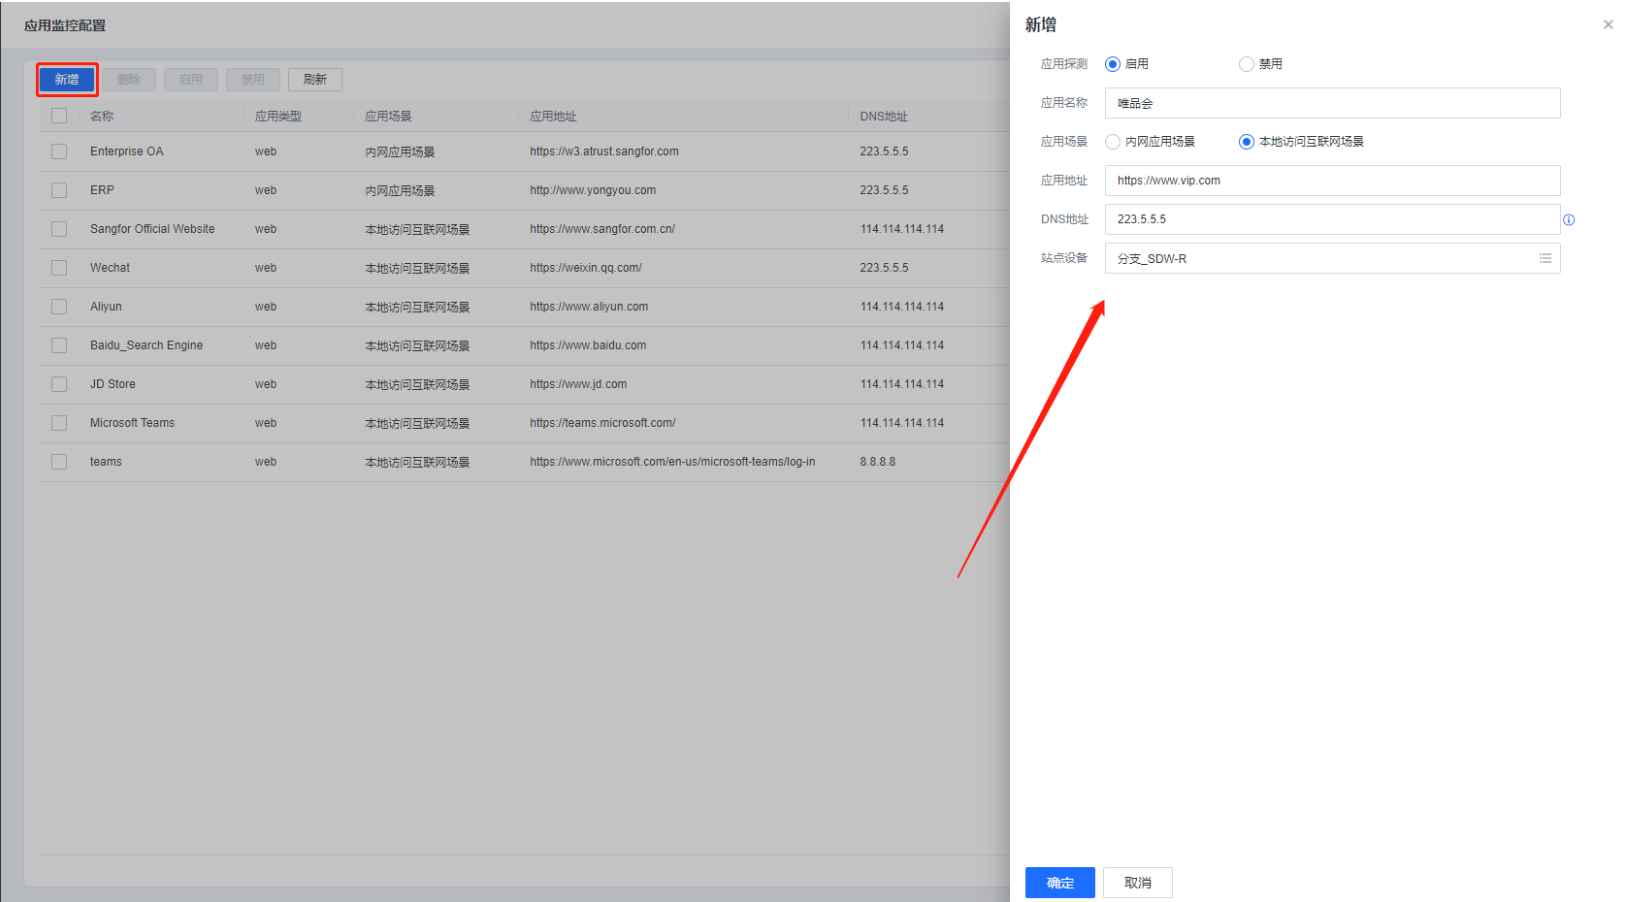This screenshot has height=902, width=1647.
Task: Toggle the select-all header checkbox
Action: pos(59,116)
